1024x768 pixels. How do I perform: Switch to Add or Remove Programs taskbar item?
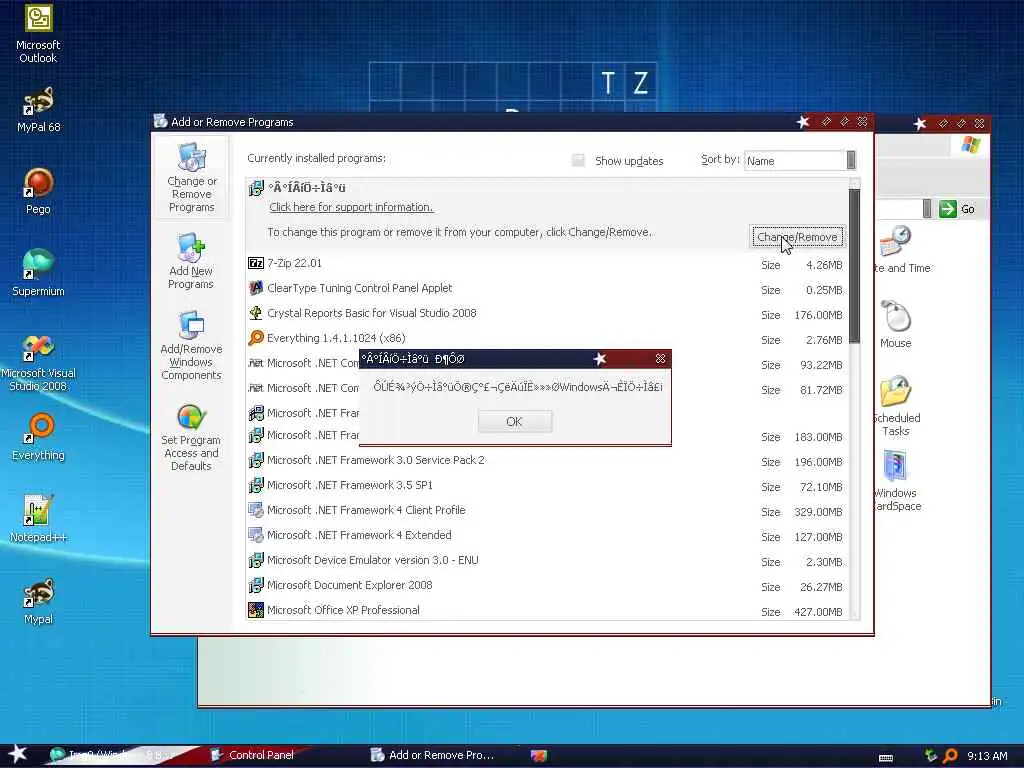point(432,755)
